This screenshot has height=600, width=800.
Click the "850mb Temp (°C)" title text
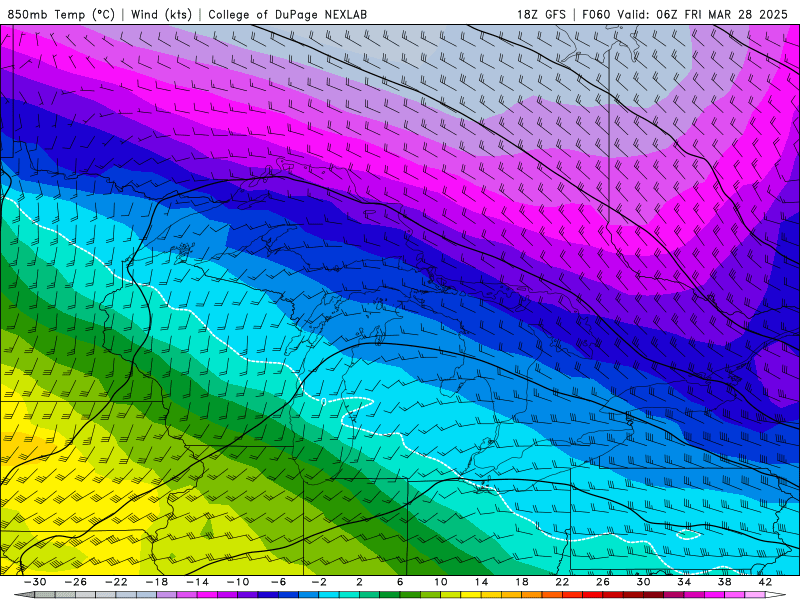point(61,14)
